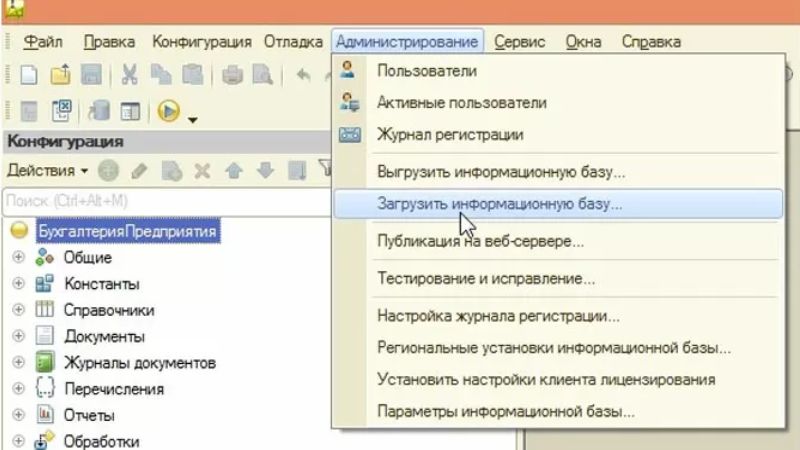Expand the Журналы документов tree node
The height and width of the screenshot is (450, 800).
18,362
